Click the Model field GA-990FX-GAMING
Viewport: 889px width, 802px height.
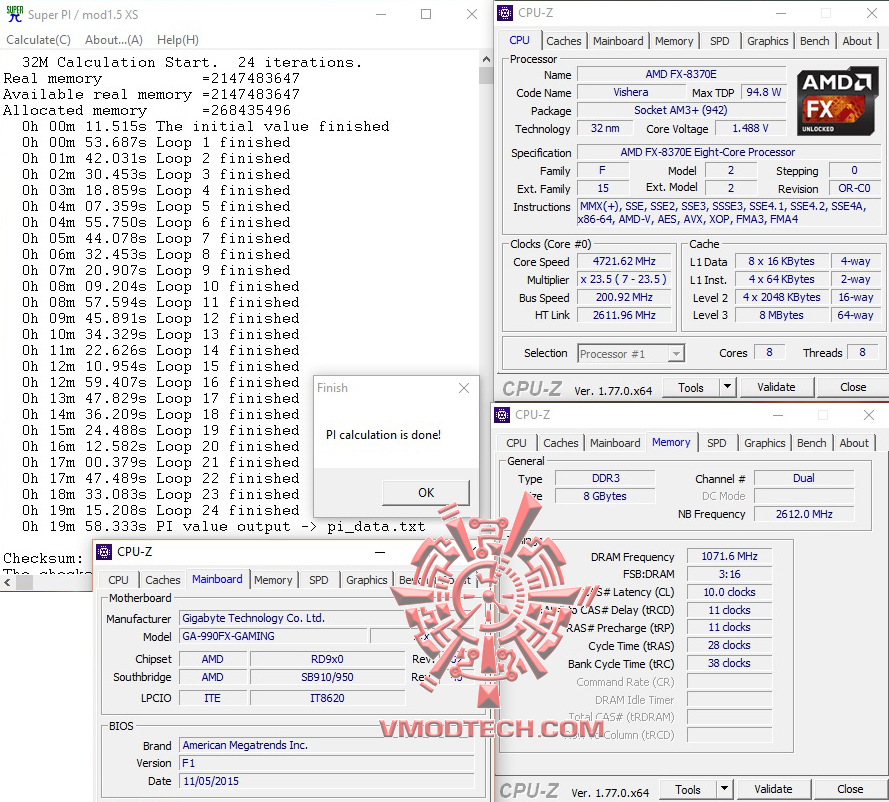tap(273, 636)
